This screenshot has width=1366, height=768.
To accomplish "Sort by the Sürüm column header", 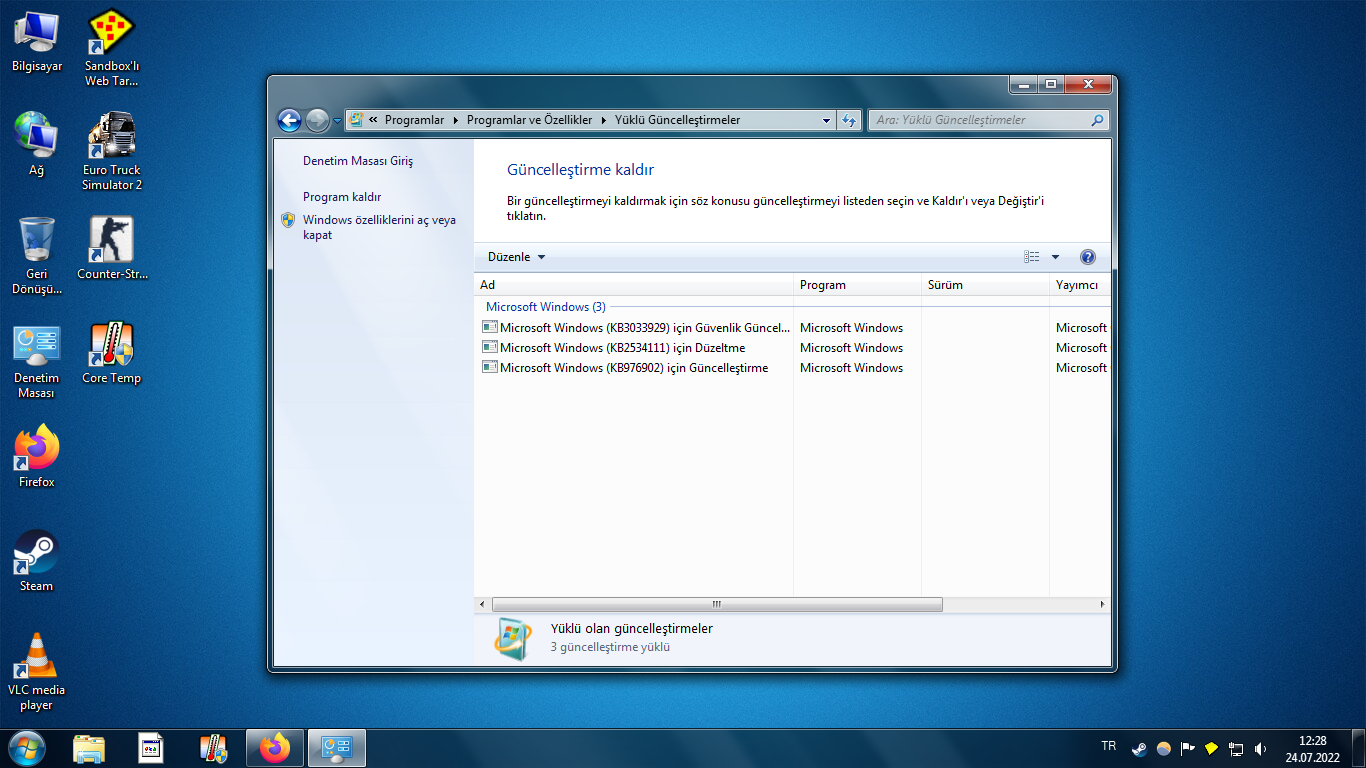I will point(985,285).
